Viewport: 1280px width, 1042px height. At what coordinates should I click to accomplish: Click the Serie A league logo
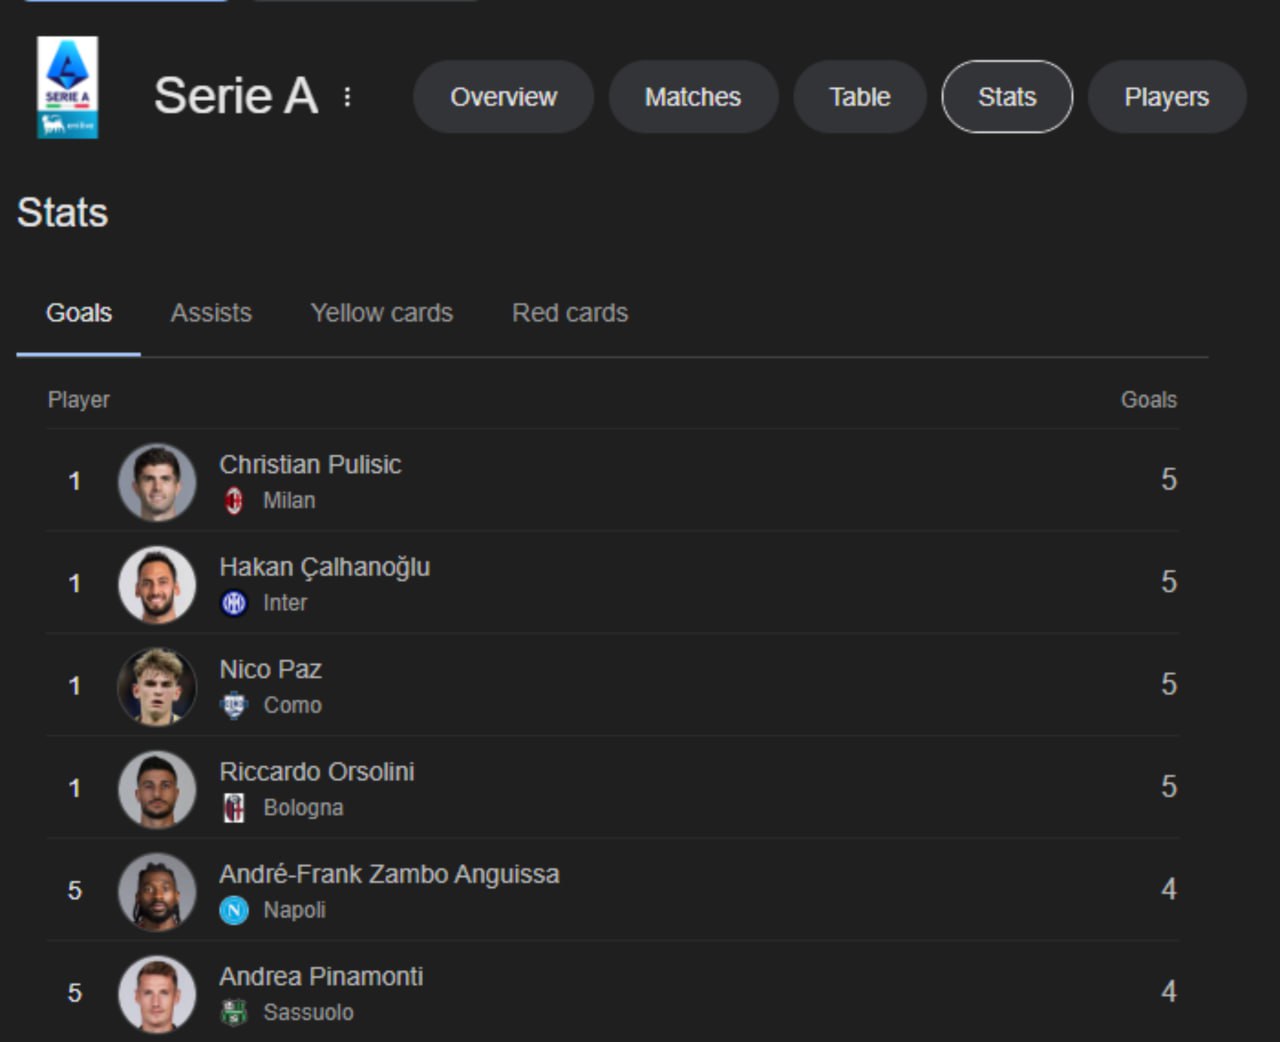tap(67, 87)
